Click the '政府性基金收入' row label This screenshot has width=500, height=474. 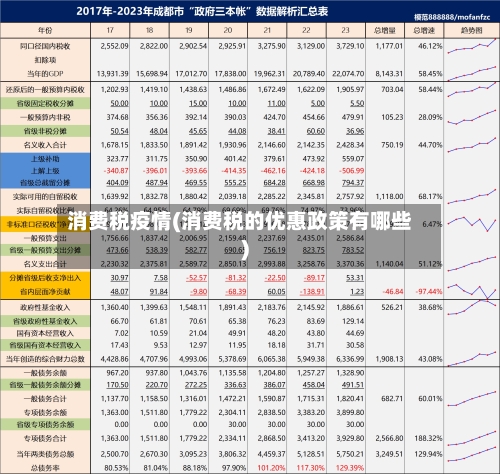(x=45, y=307)
